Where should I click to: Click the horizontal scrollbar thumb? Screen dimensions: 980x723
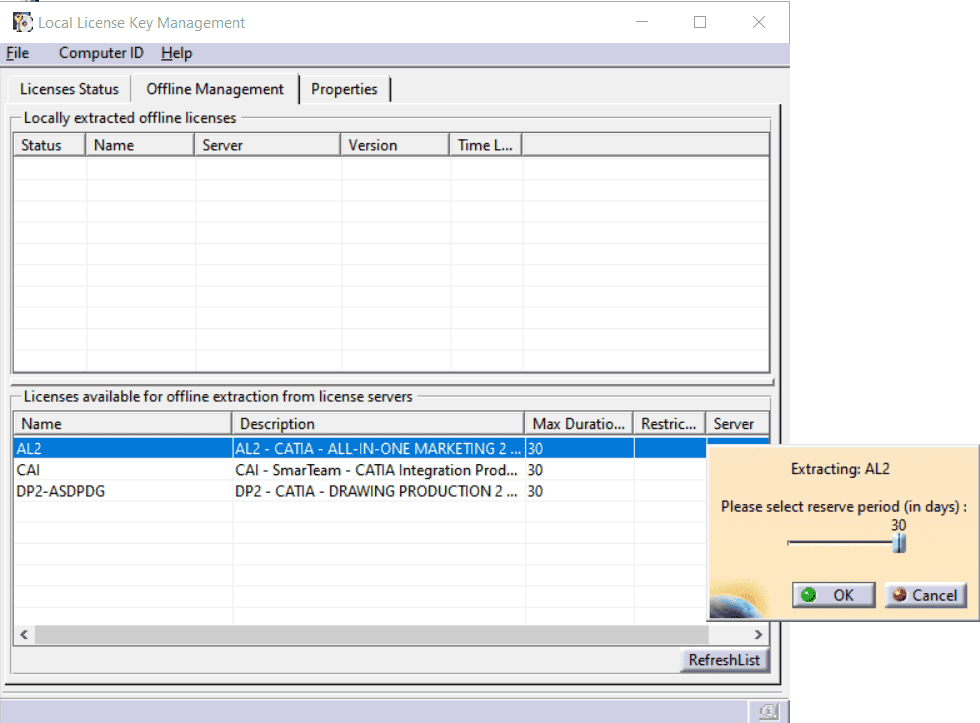point(371,635)
